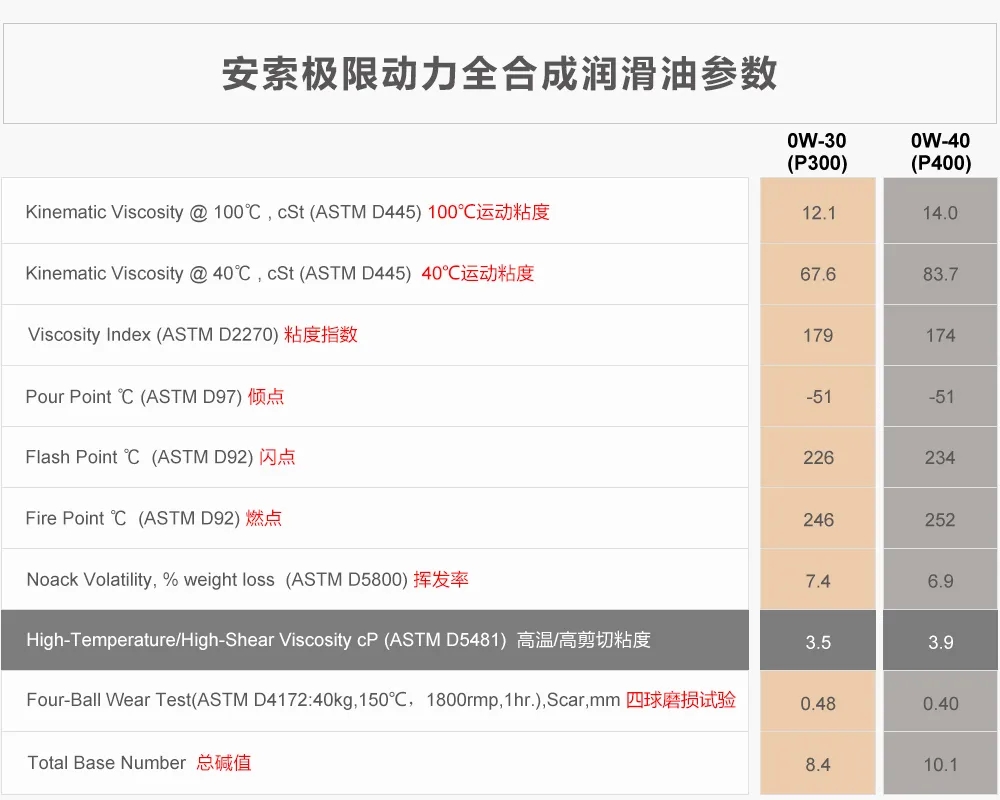1000x800 pixels.
Task: Click the 3.9 HTHS viscosity value
Action: 941,642
